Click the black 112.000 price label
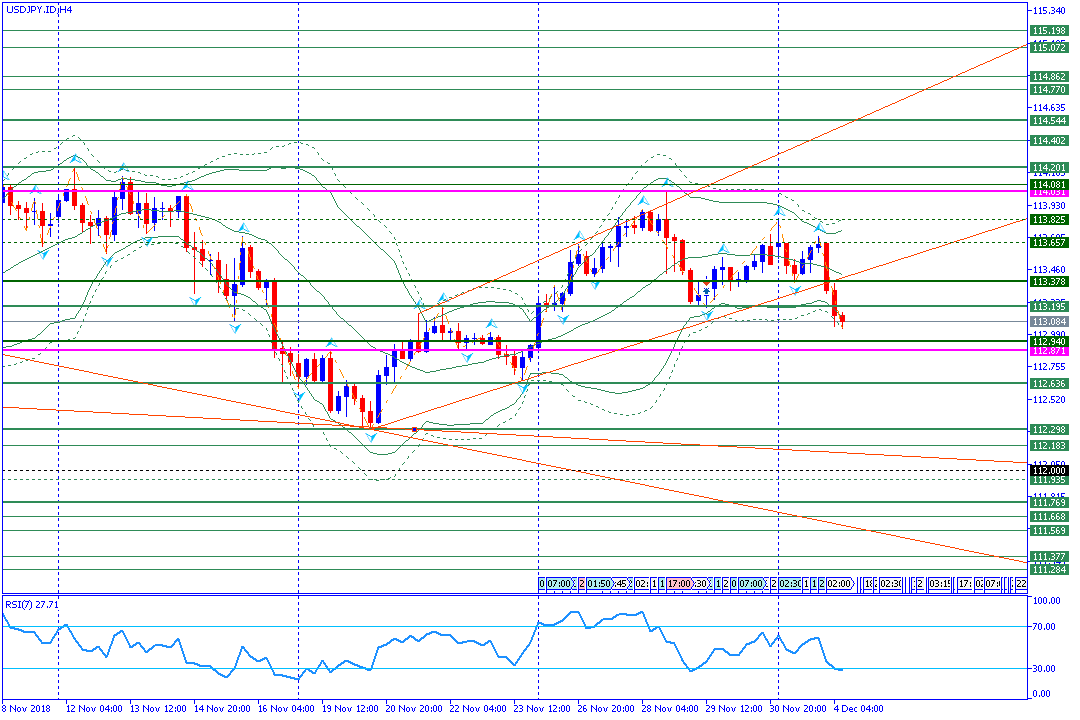1080x720 pixels. (1049, 470)
